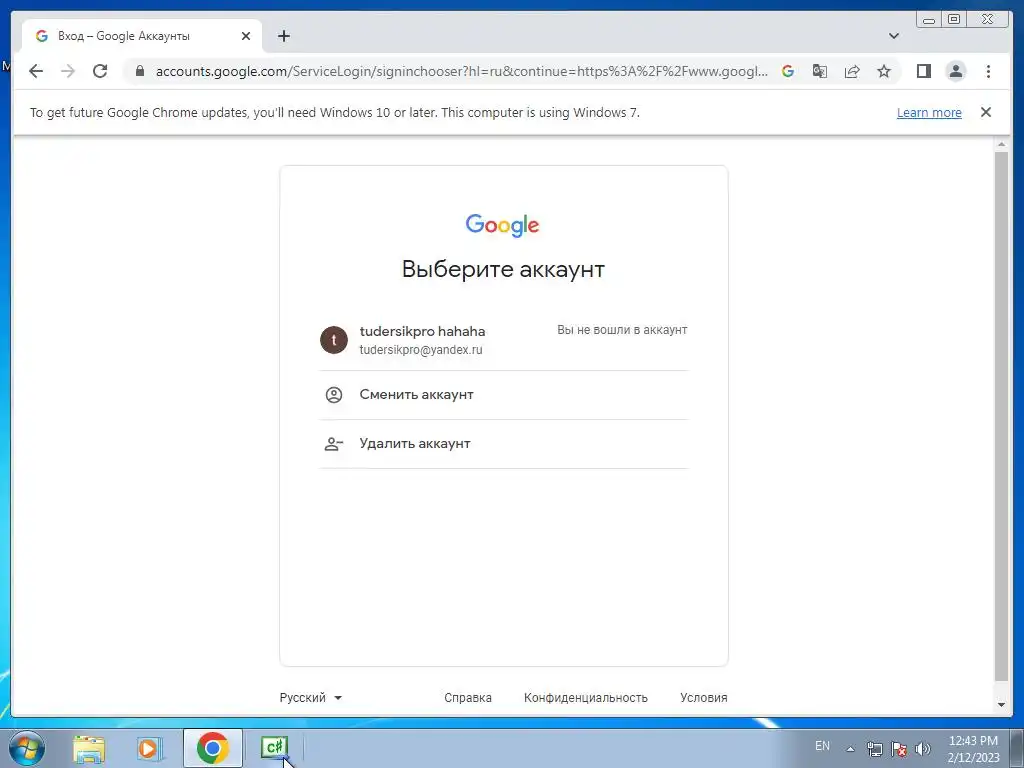This screenshot has height=768, width=1024.
Task: Select Удалить аккаунт option
Action: tap(504, 443)
